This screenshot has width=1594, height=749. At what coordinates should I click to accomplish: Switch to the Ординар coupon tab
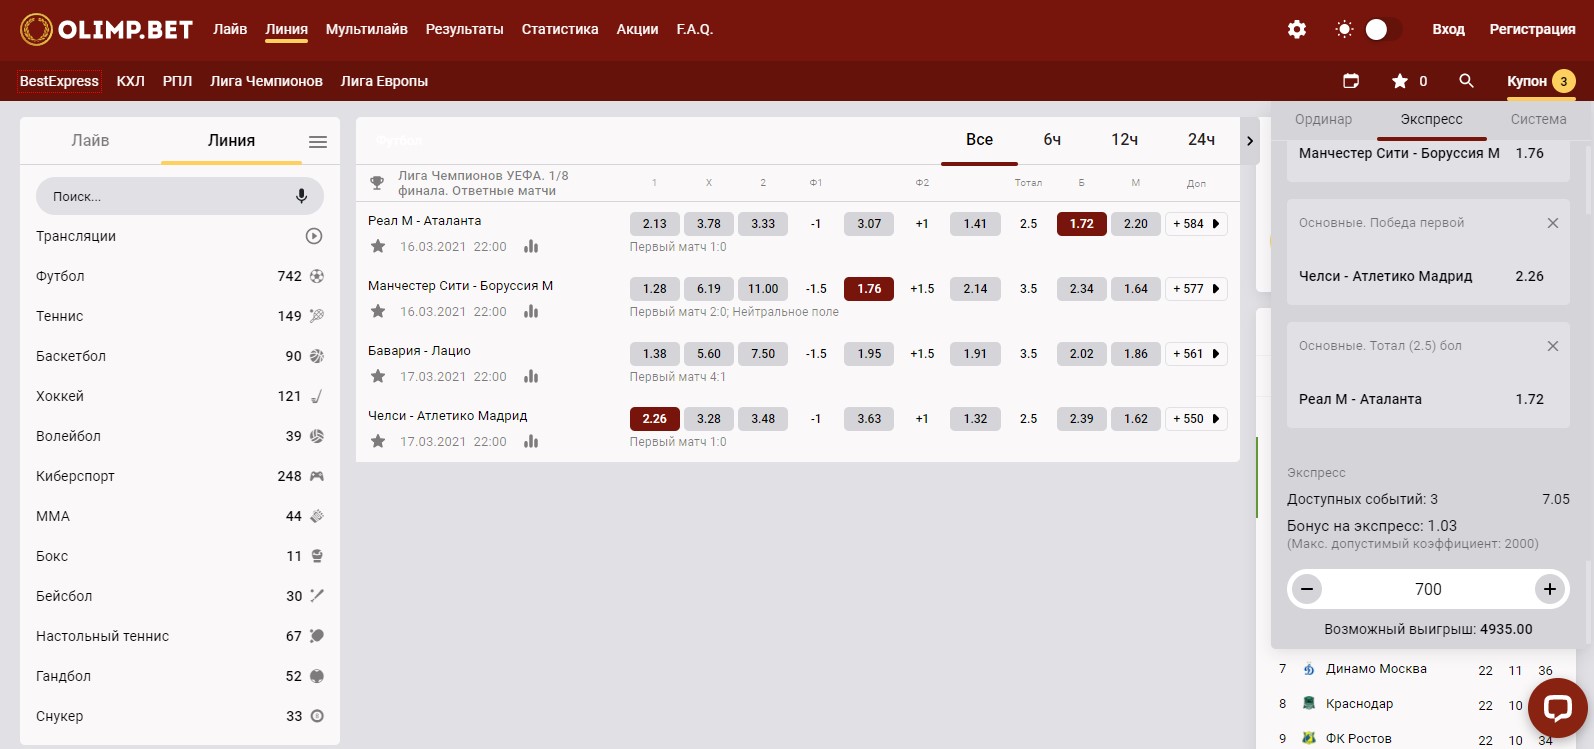[x=1323, y=119]
